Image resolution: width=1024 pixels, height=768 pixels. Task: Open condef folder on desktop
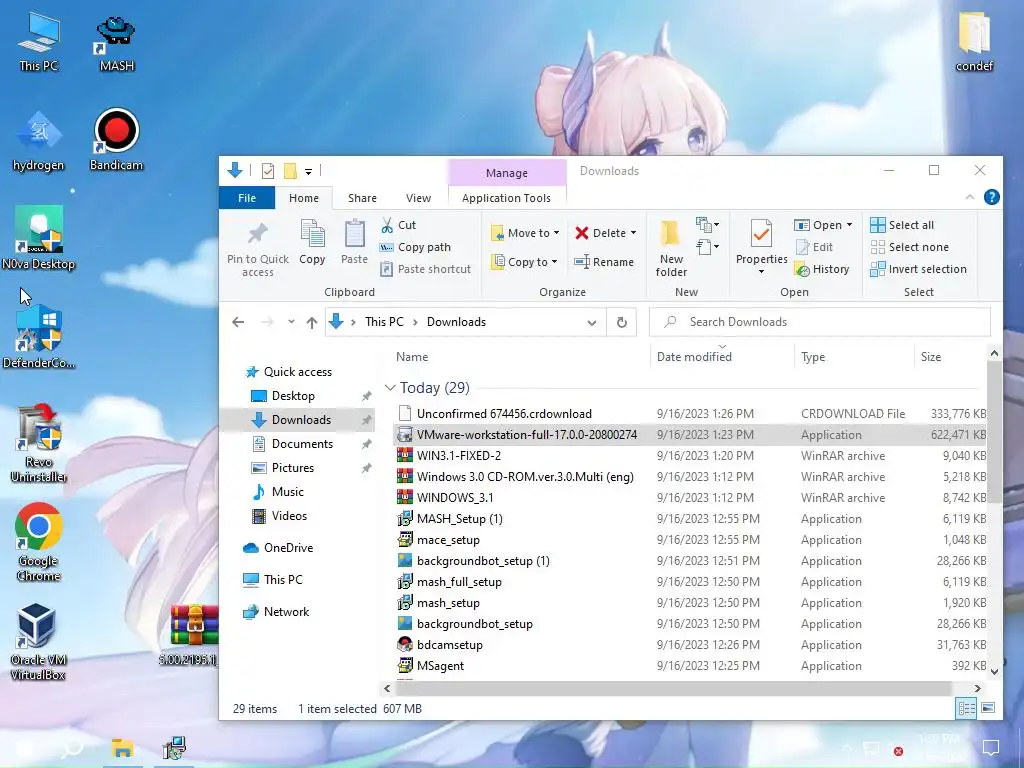tap(974, 42)
